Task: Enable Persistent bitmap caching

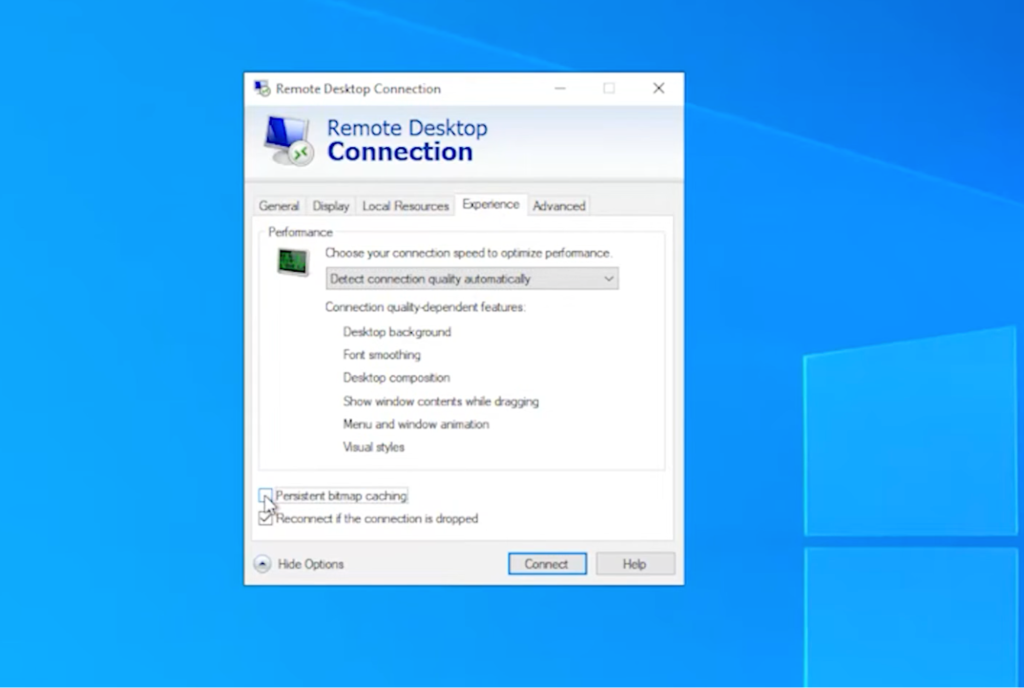Action: pos(265,495)
